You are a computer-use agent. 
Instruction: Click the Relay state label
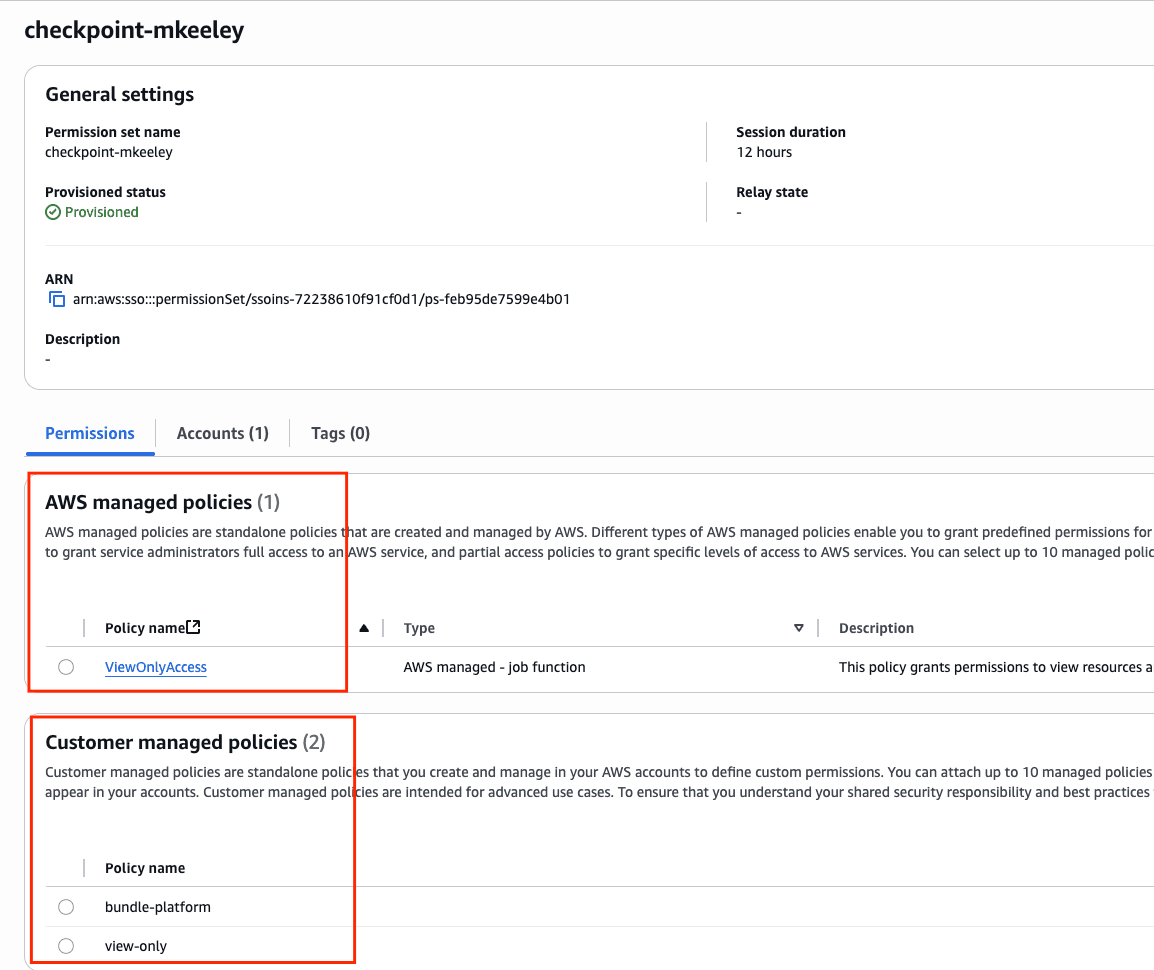point(772,192)
